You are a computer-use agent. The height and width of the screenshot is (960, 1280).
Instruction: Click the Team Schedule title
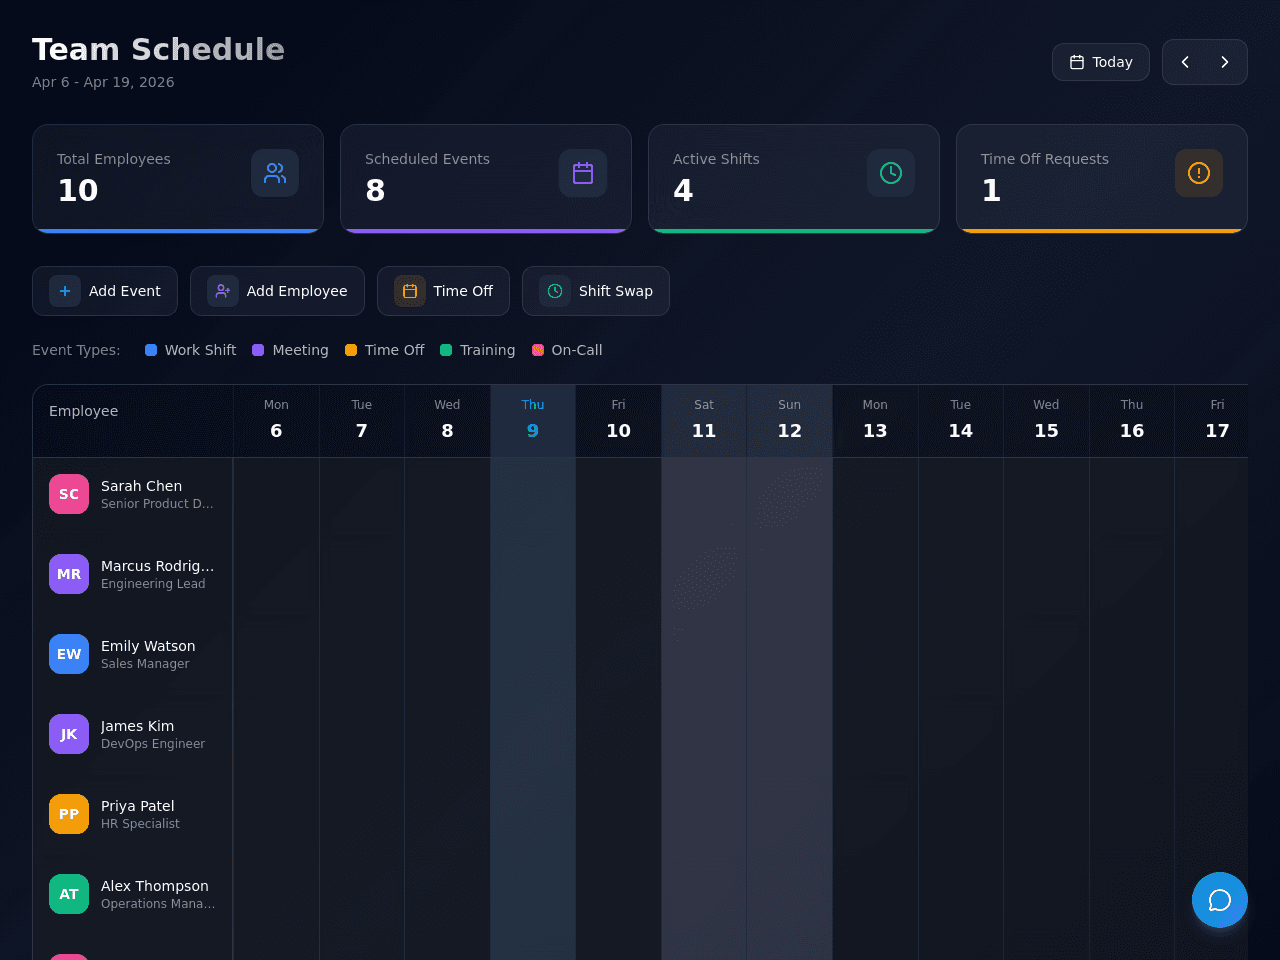tap(158, 49)
